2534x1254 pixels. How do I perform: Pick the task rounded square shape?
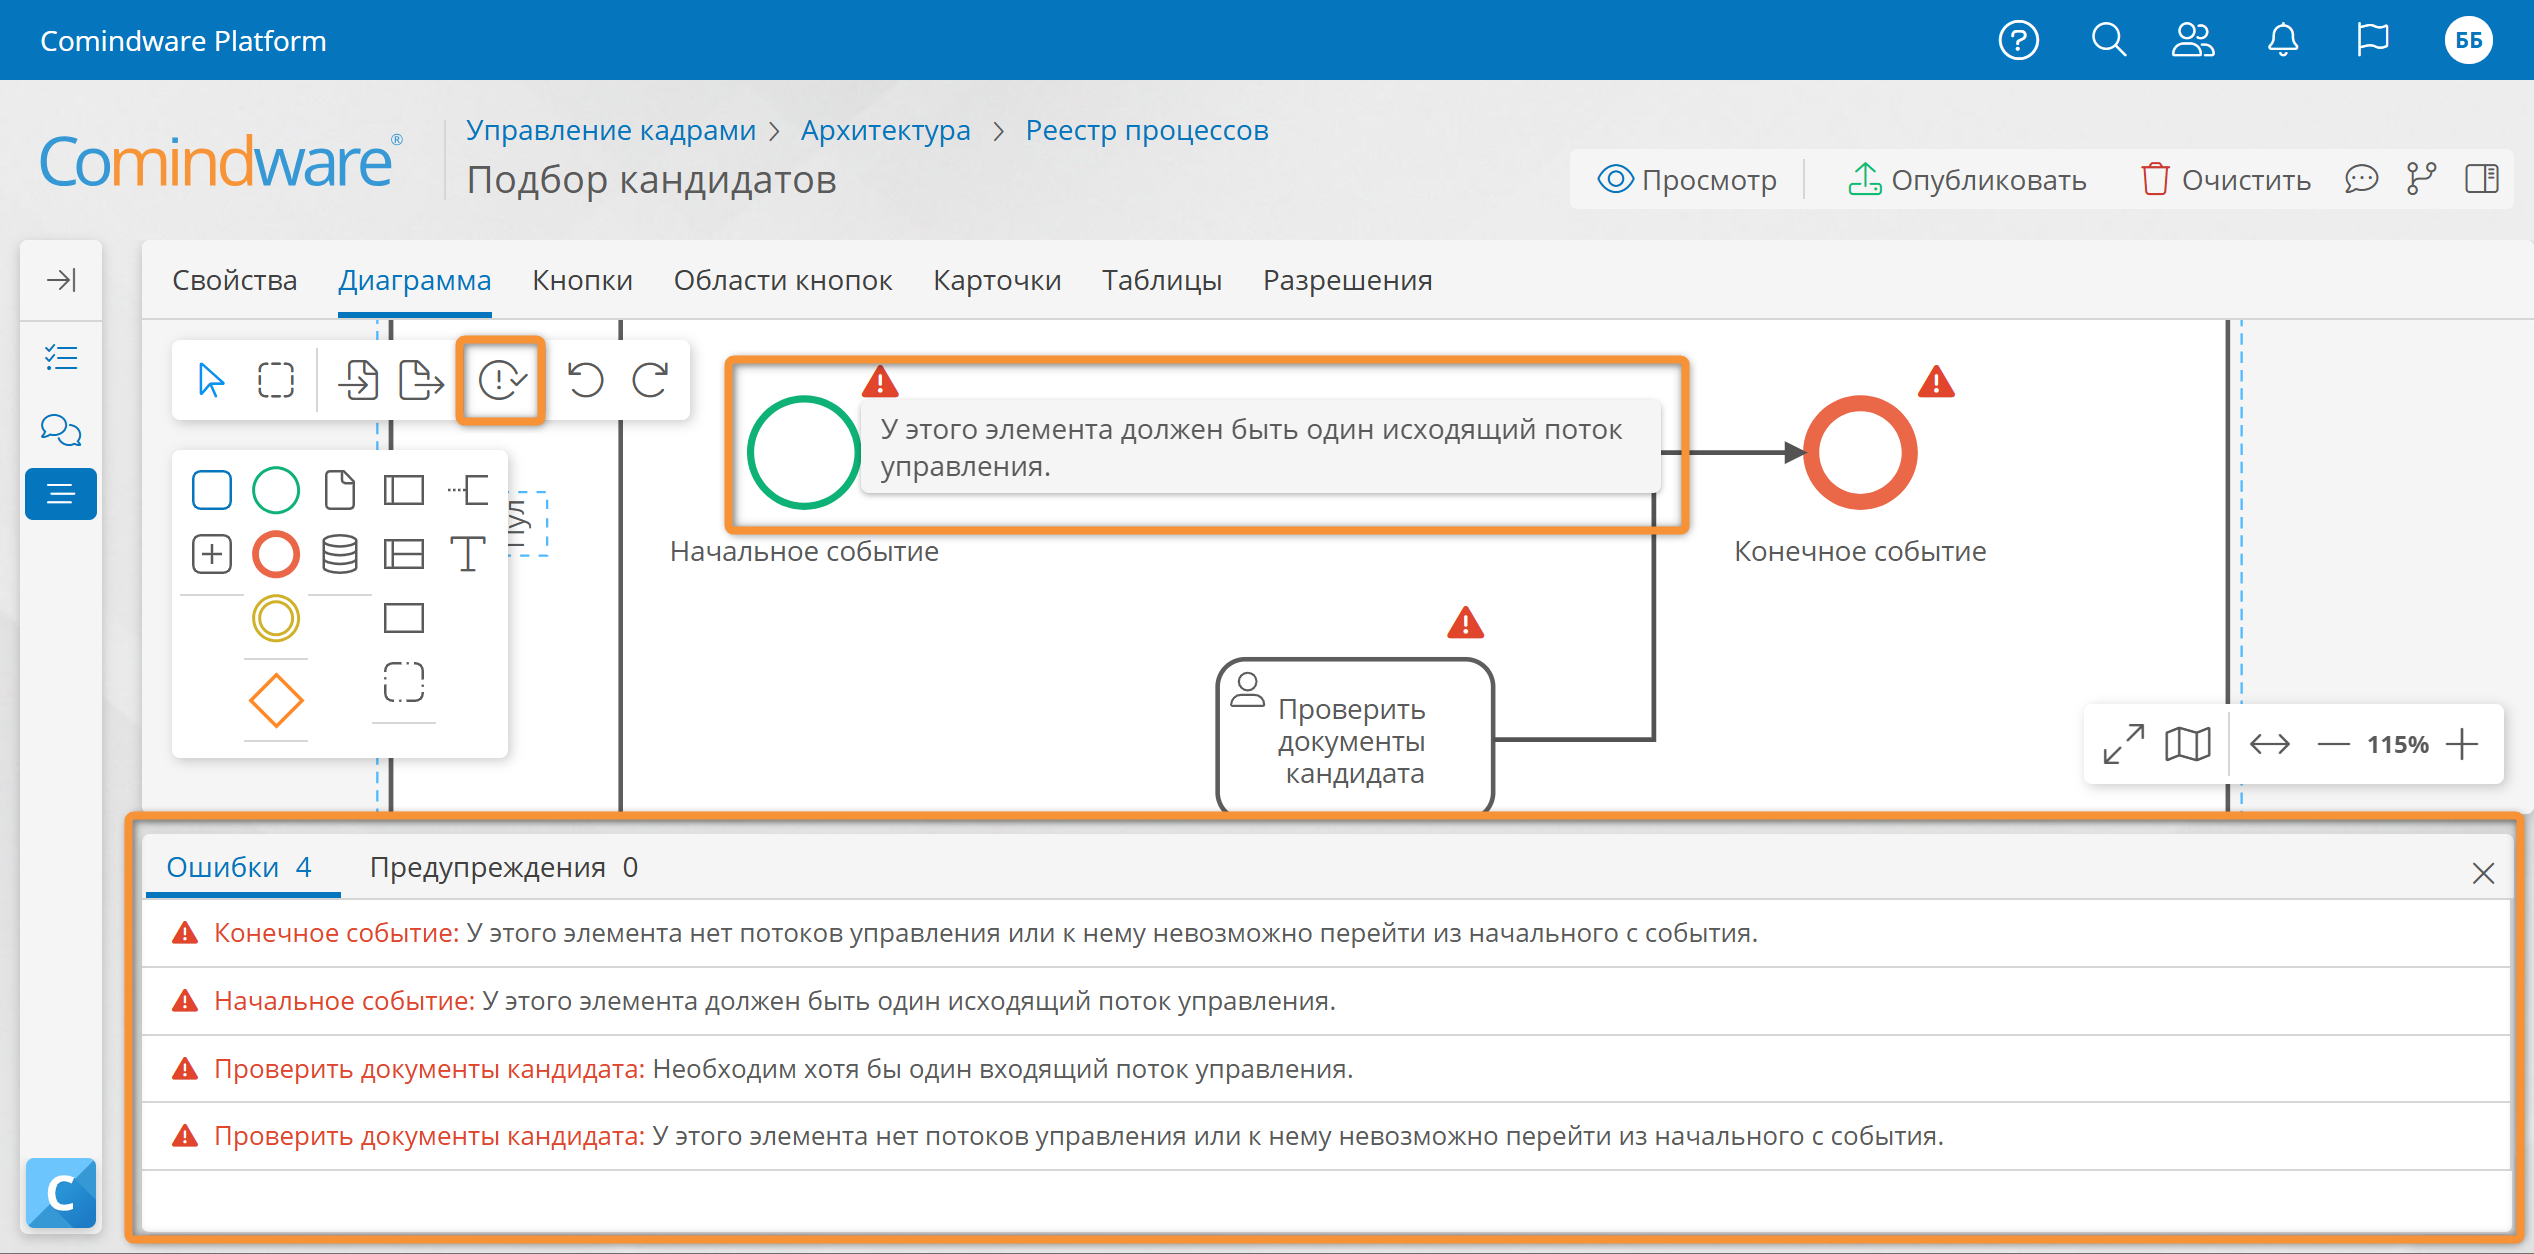(x=211, y=490)
